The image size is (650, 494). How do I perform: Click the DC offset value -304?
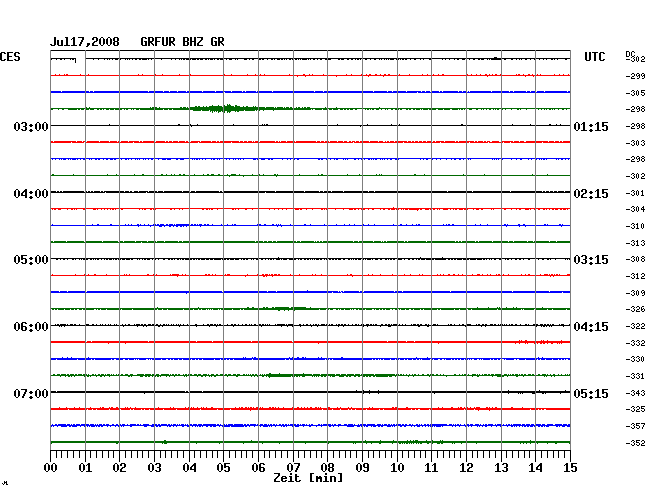coord(635,209)
